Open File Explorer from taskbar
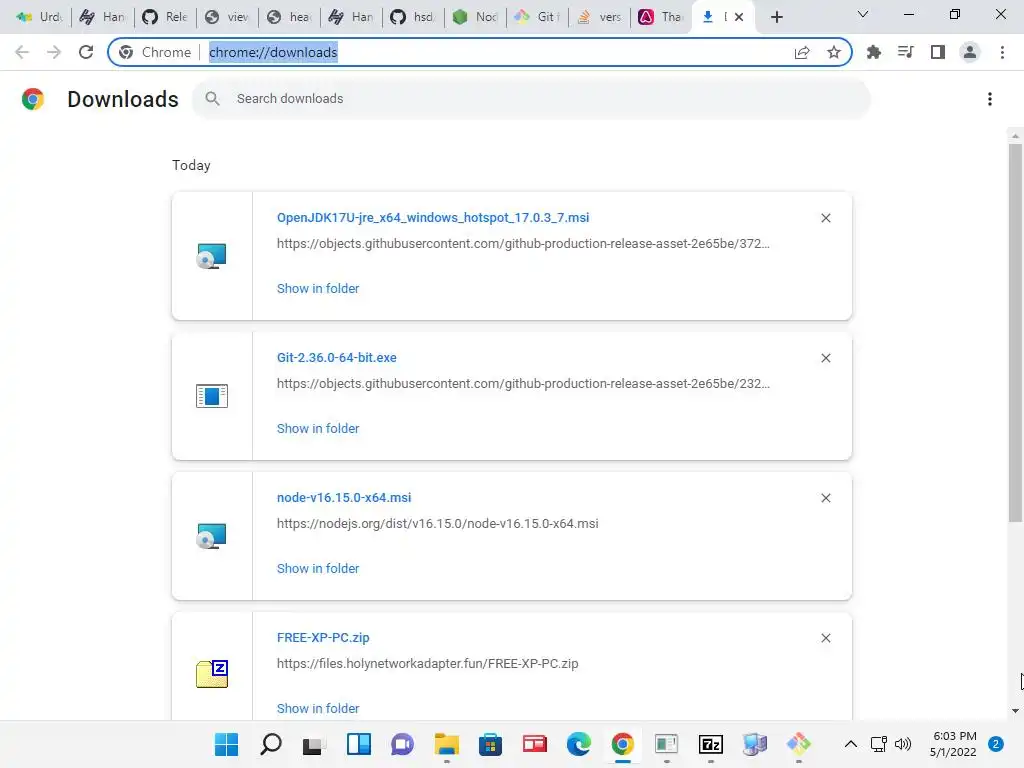The image size is (1024, 768). (x=447, y=744)
